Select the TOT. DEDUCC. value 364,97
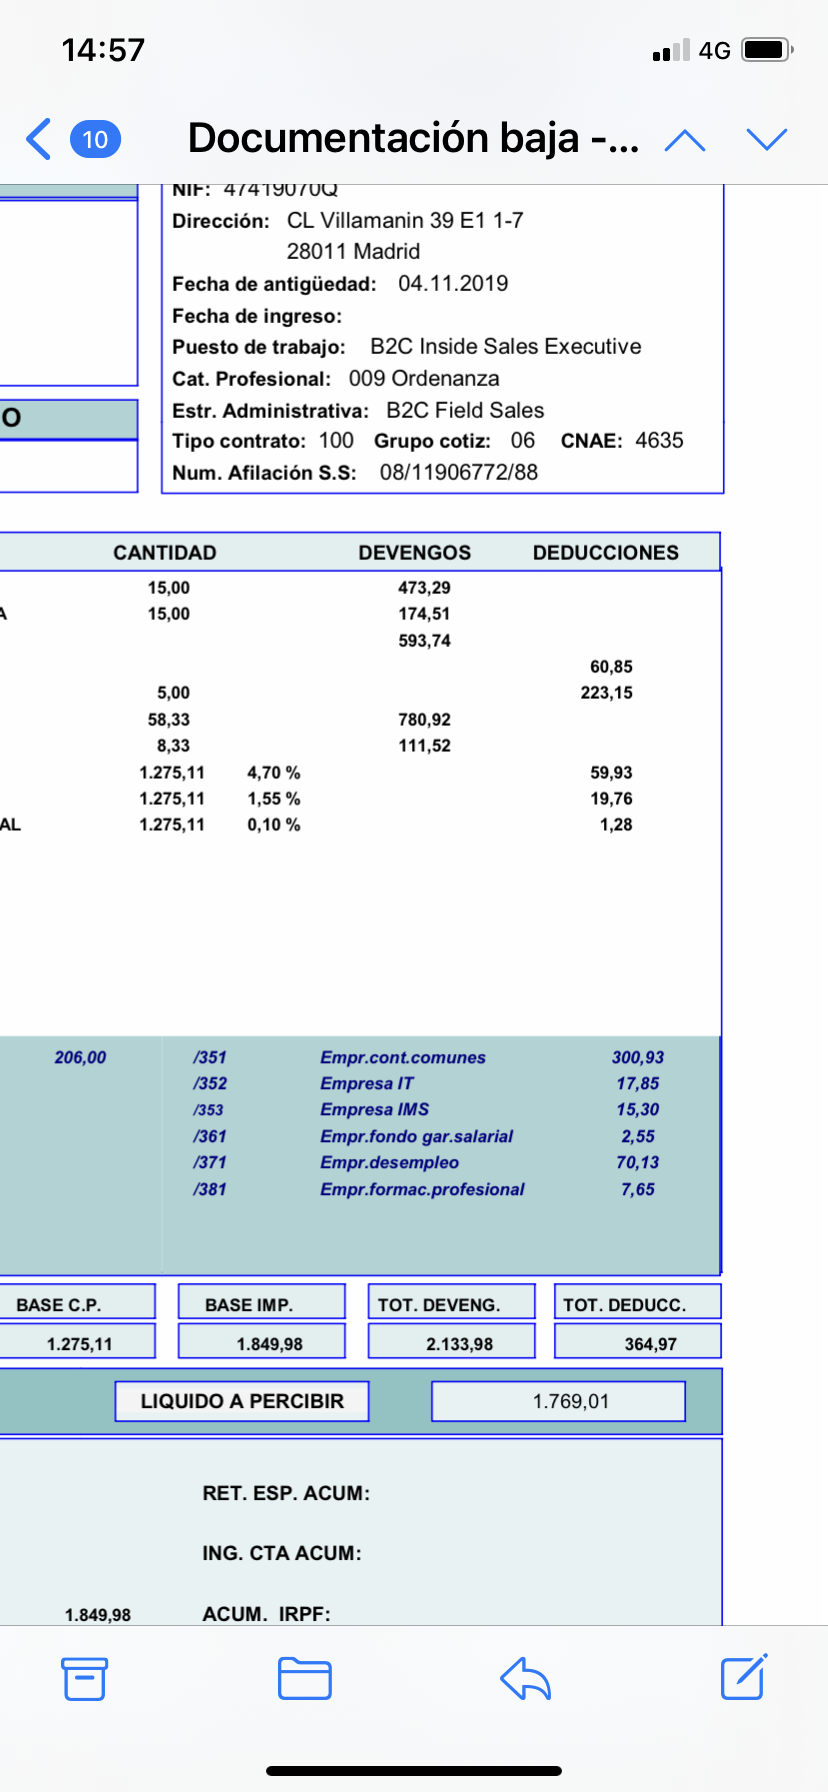This screenshot has height=1792, width=828. [638, 1343]
